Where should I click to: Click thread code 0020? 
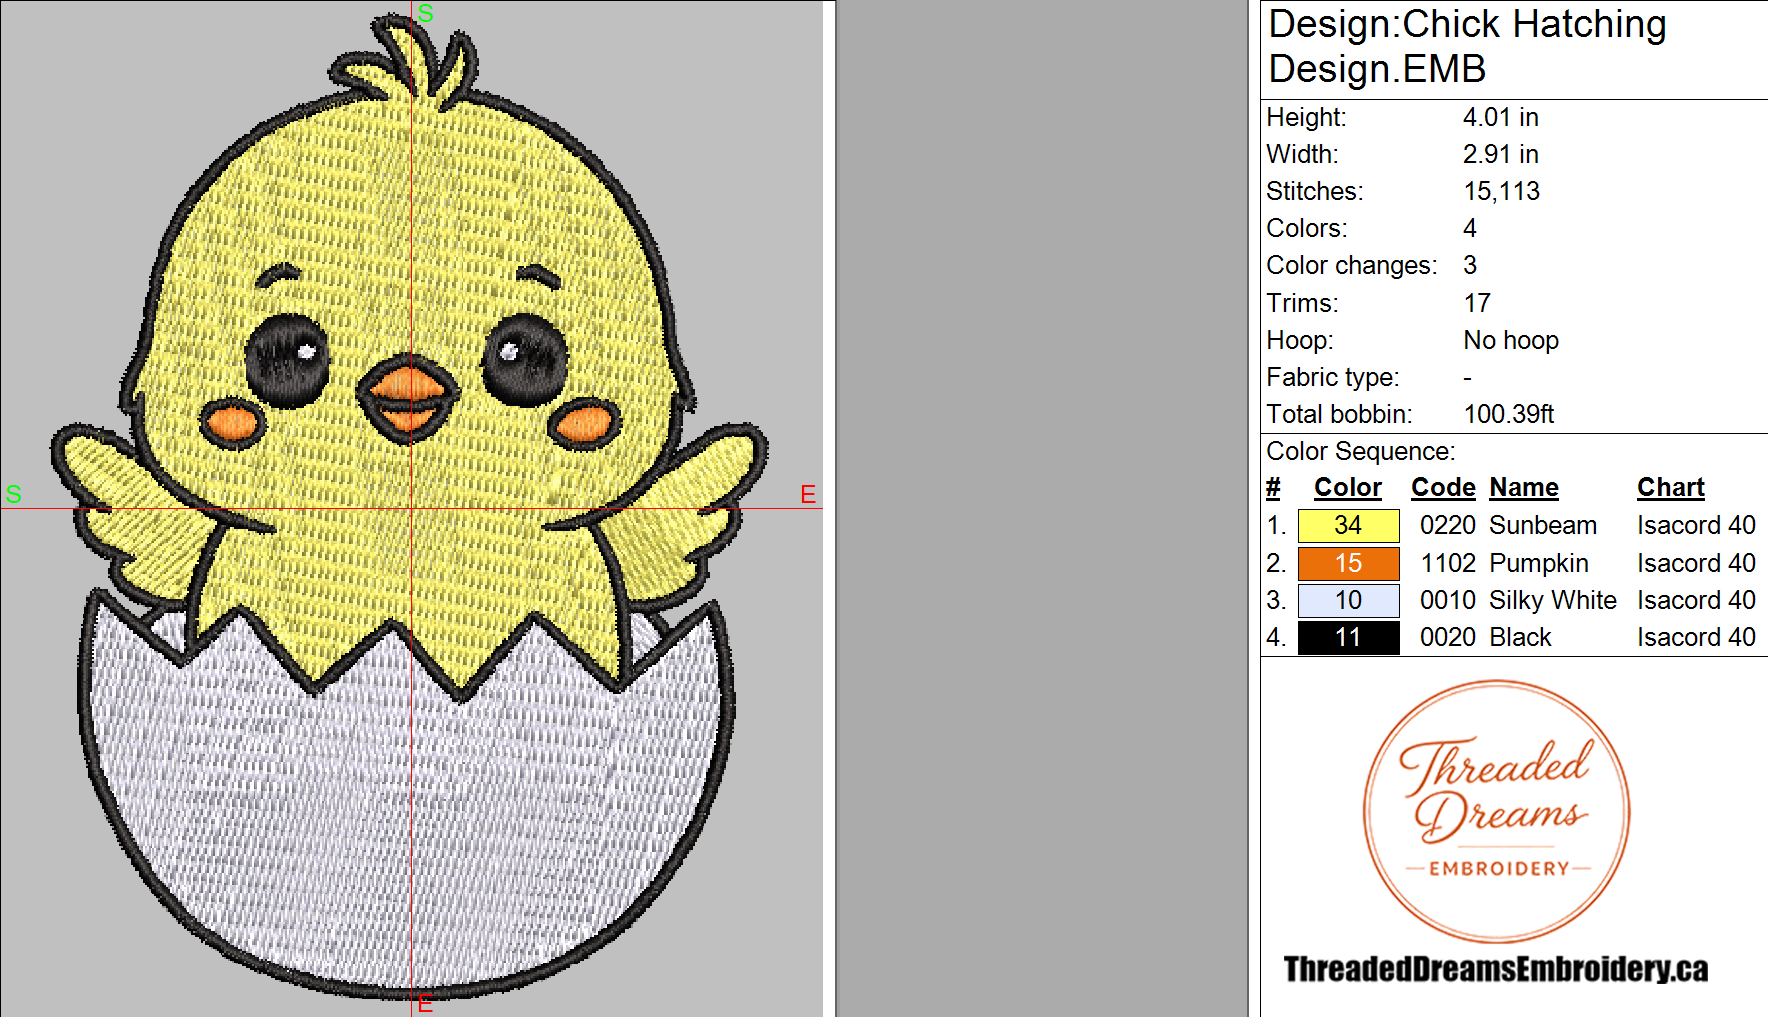click(1447, 637)
